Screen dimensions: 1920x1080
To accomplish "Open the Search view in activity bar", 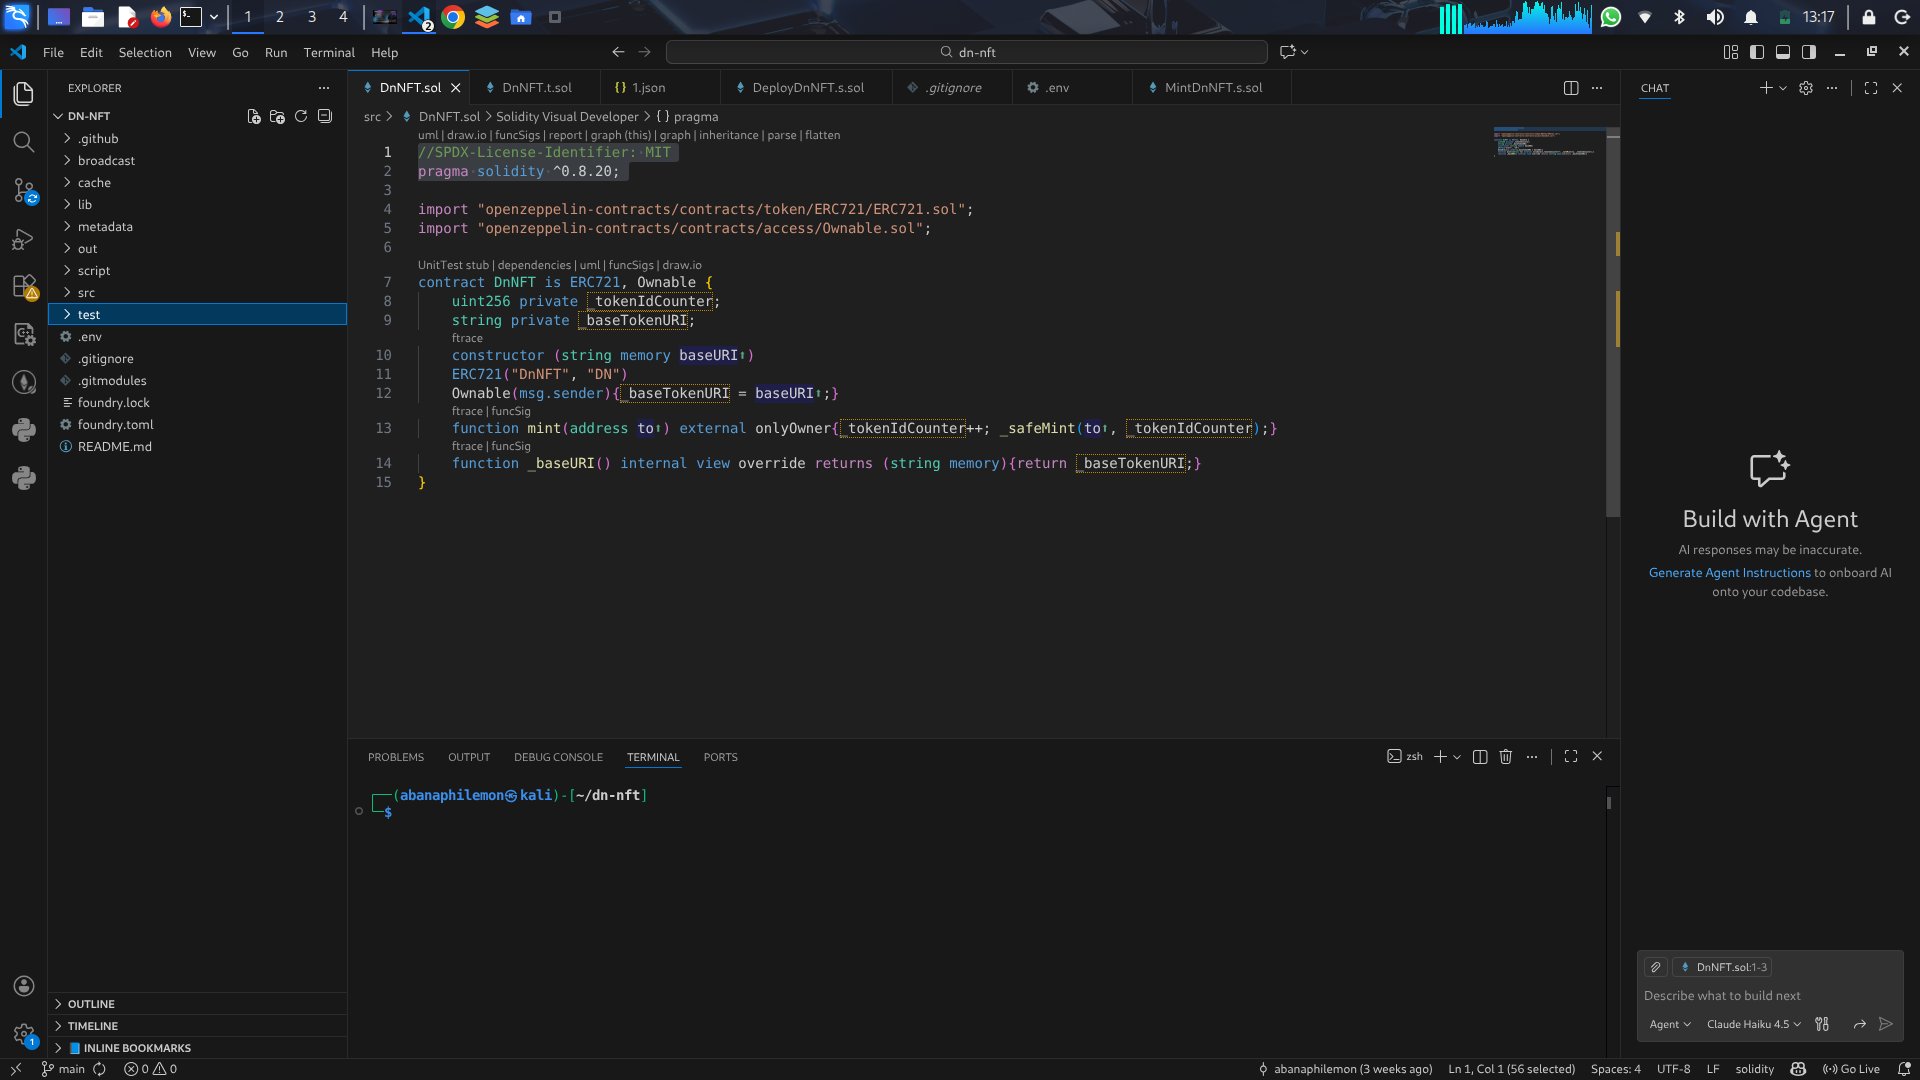I will point(23,142).
